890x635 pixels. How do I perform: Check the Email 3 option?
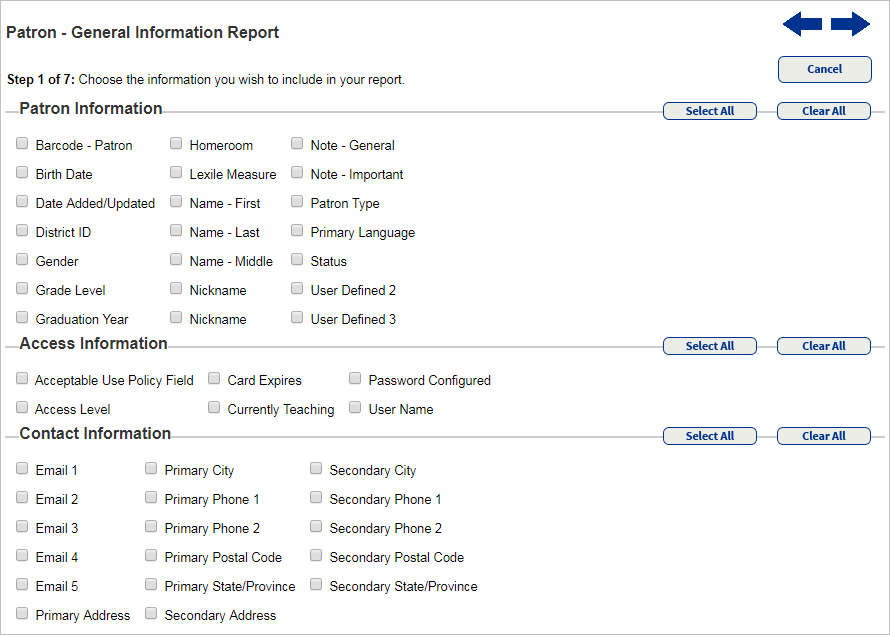21,527
